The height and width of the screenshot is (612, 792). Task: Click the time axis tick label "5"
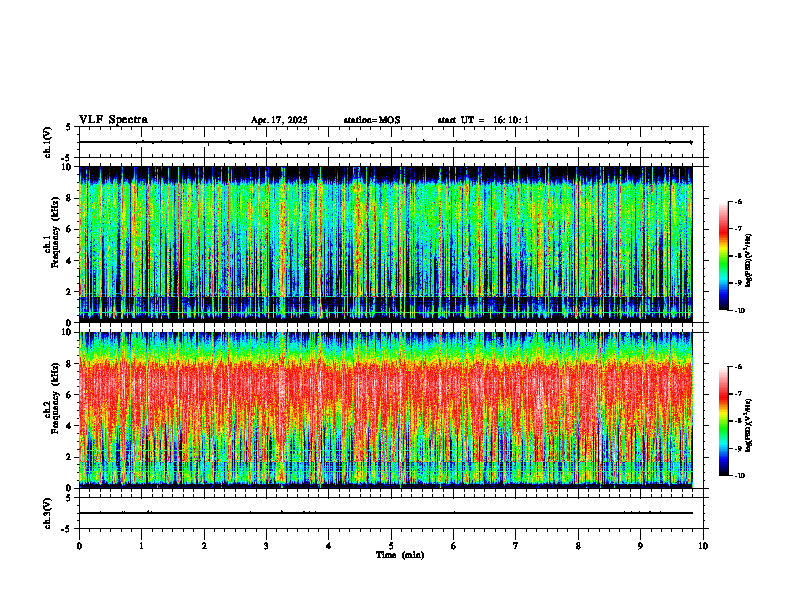[x=391, y=546]
